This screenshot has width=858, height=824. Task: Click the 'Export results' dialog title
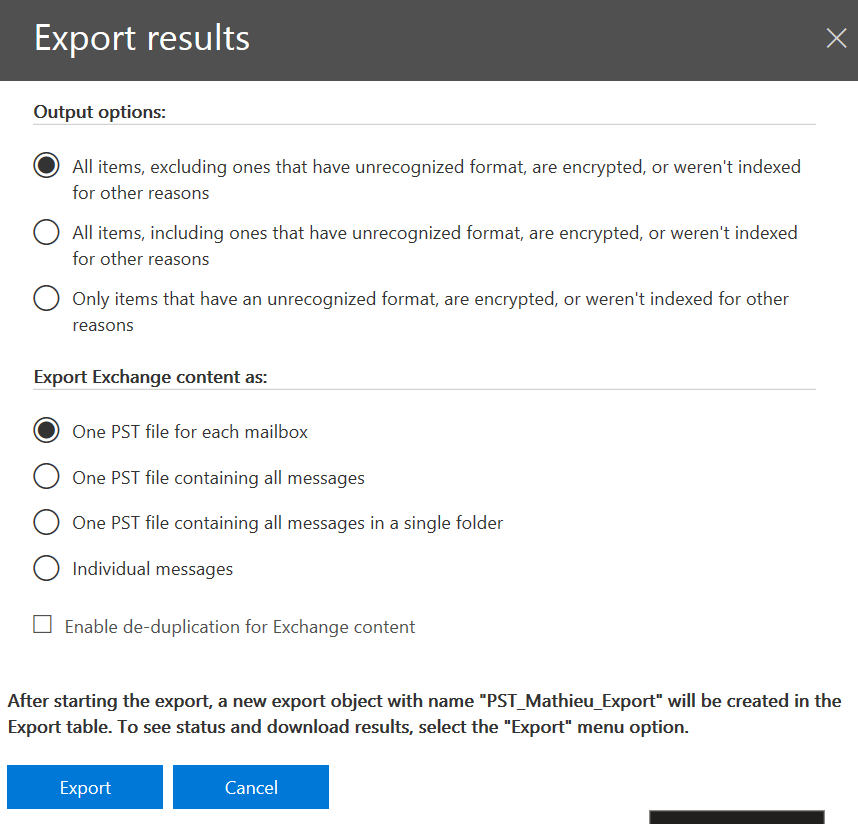142,38
